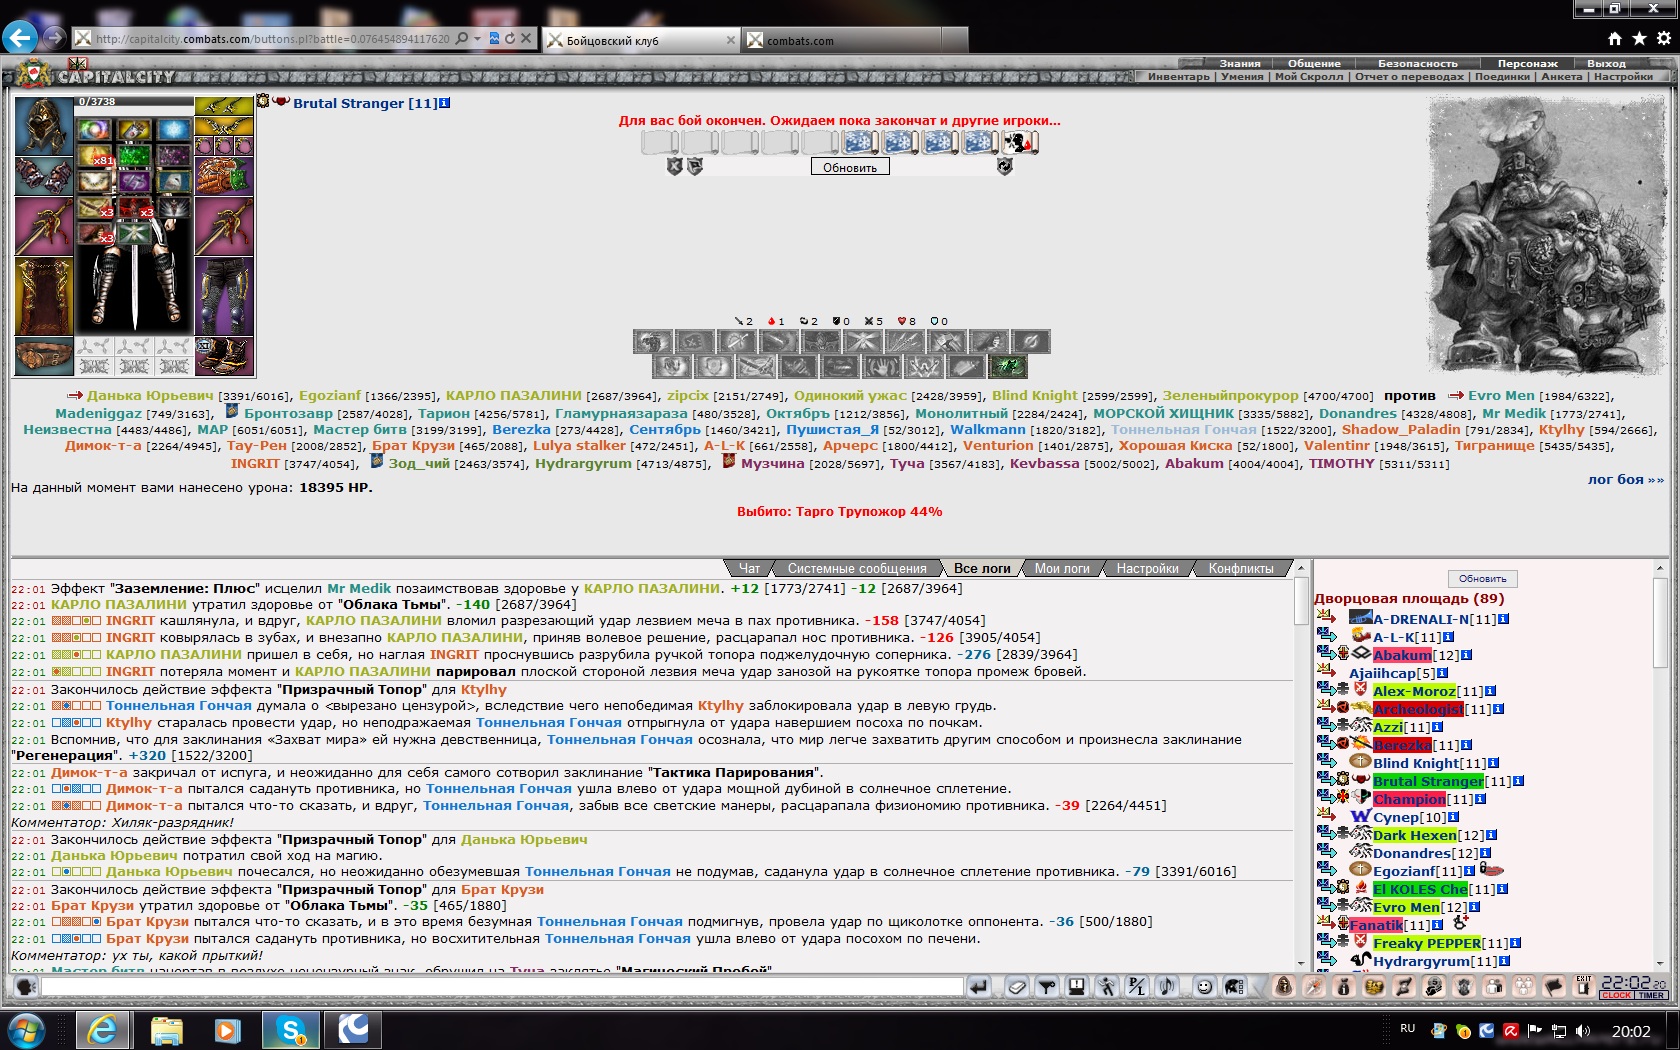Click the monitor exclamation alert icon
The width and height of the screenshot is (1680, 1050).
click(1077, 987)
